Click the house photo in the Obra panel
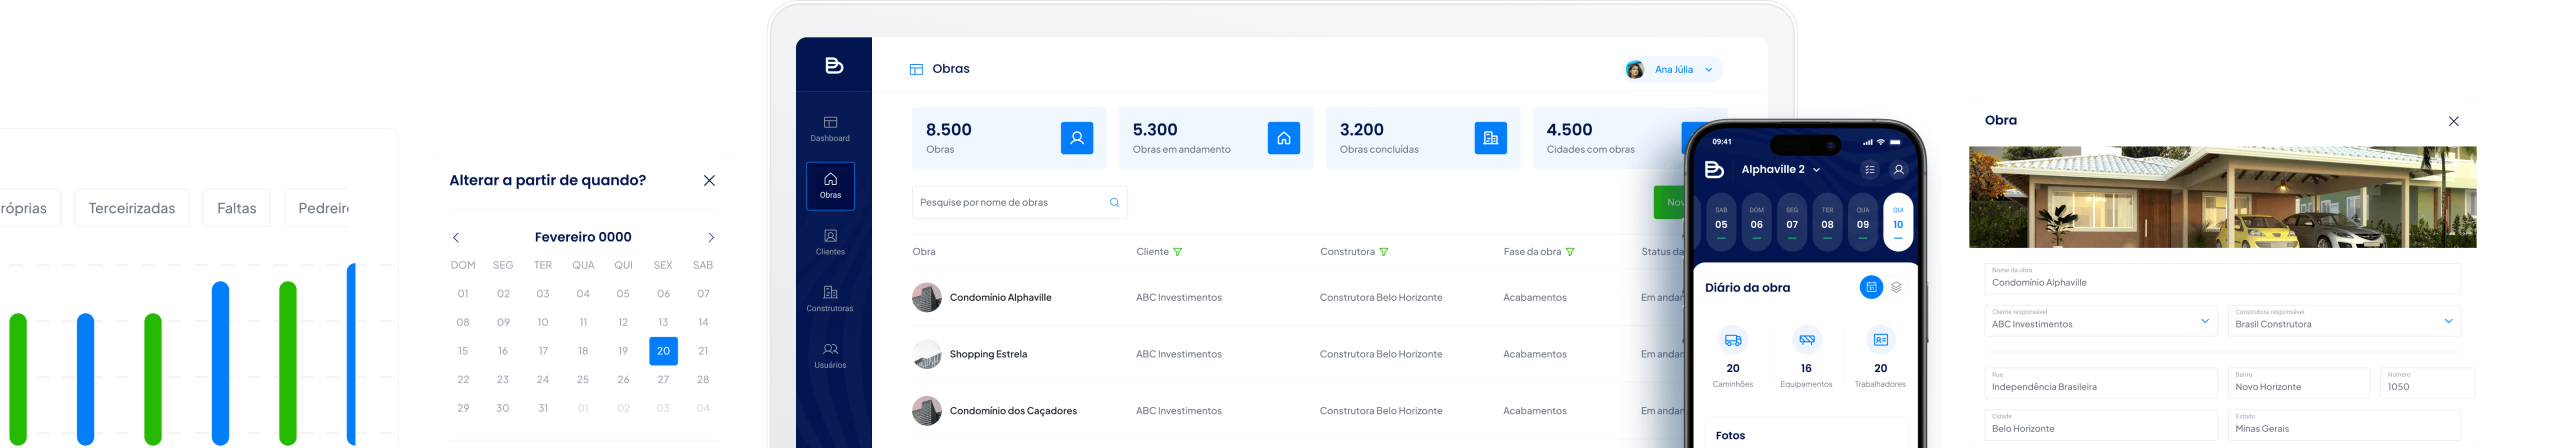Image resolution: width=2560 pixels, height=448 pixels. [2222, 197]
